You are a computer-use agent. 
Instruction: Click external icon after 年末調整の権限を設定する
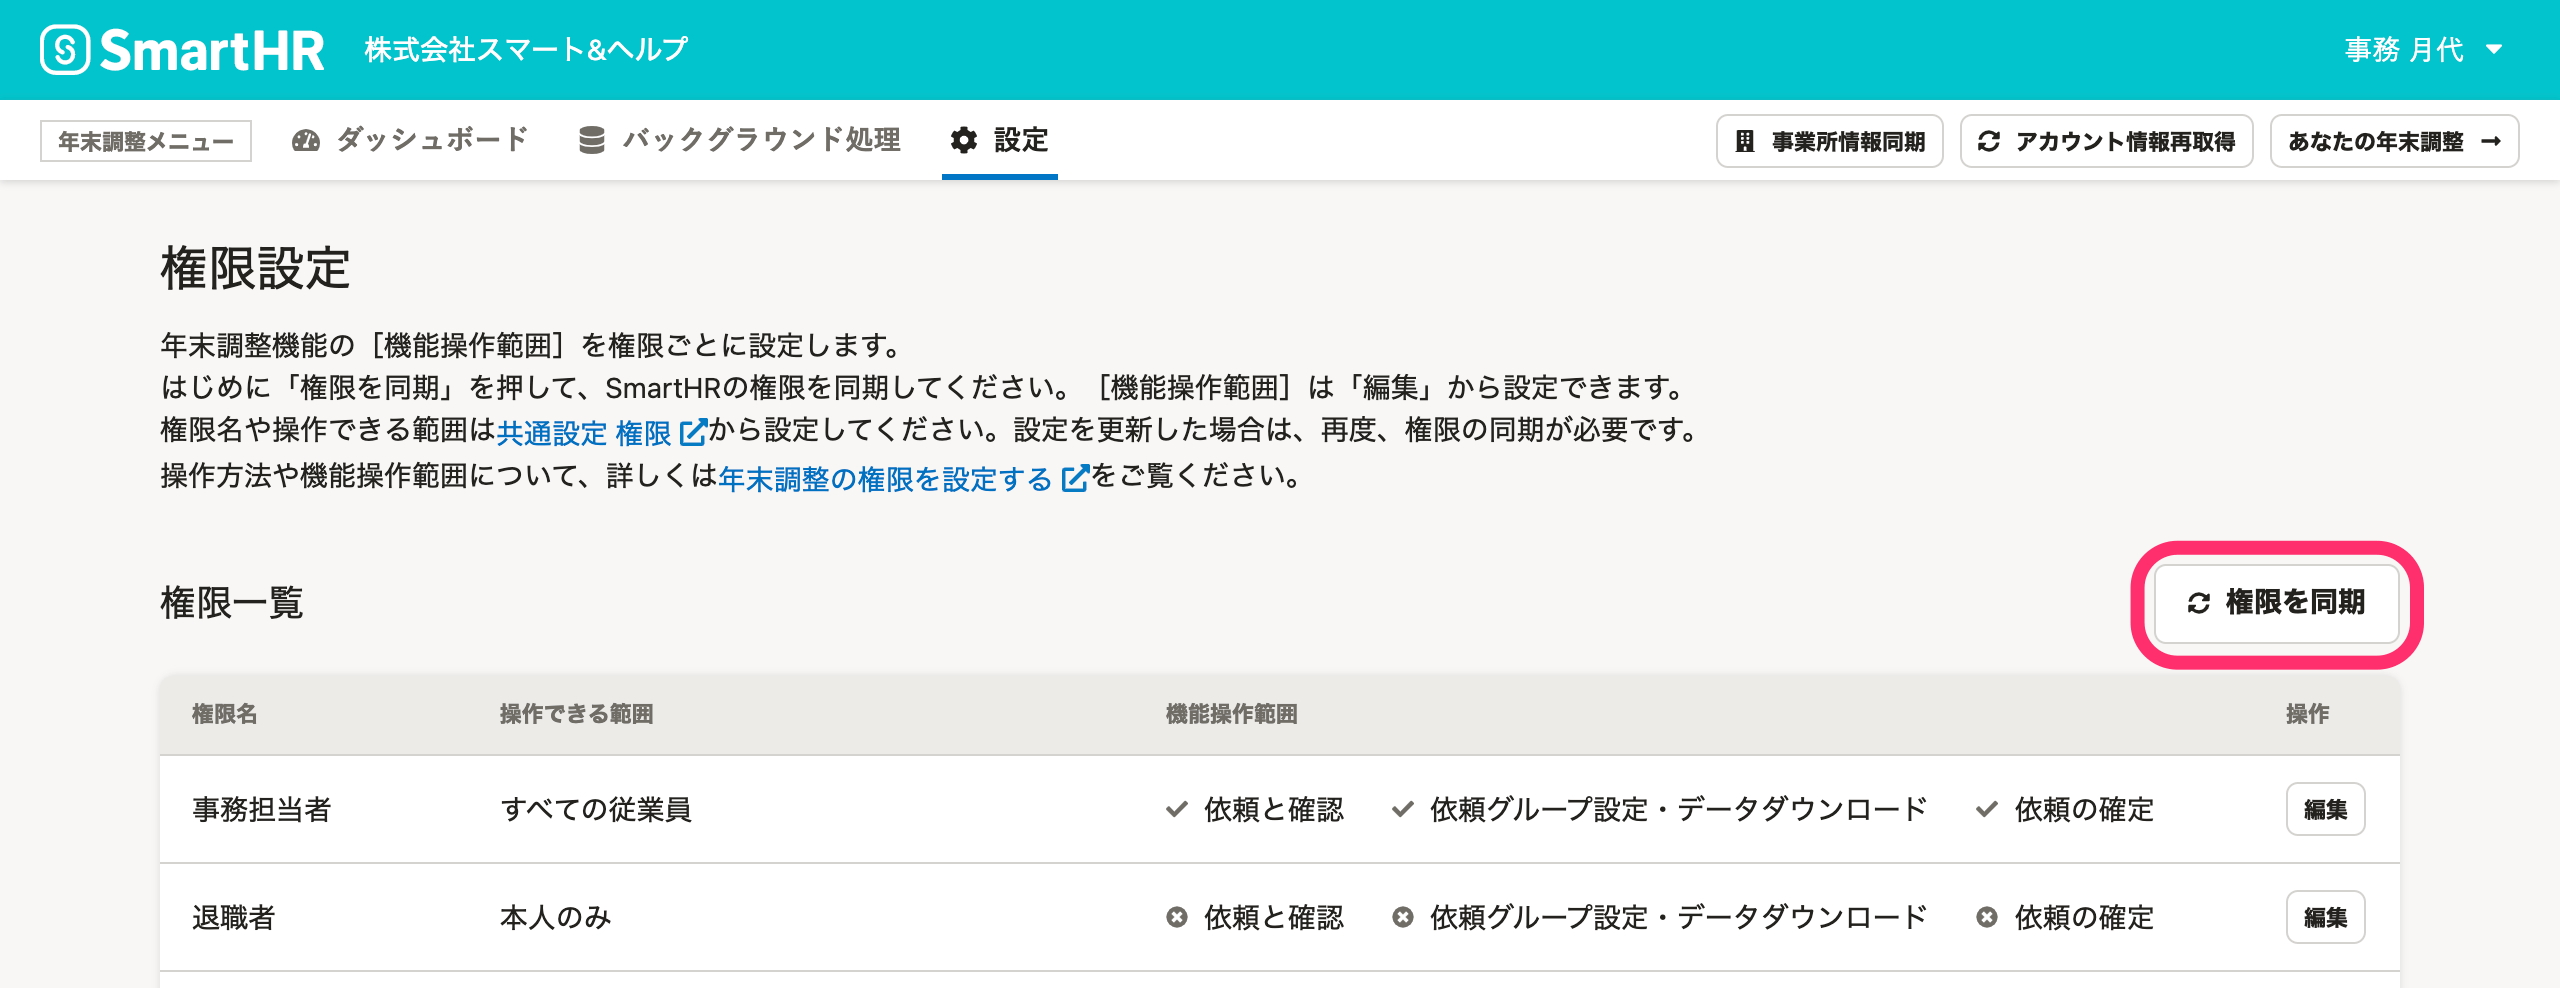coord(1075,479)
